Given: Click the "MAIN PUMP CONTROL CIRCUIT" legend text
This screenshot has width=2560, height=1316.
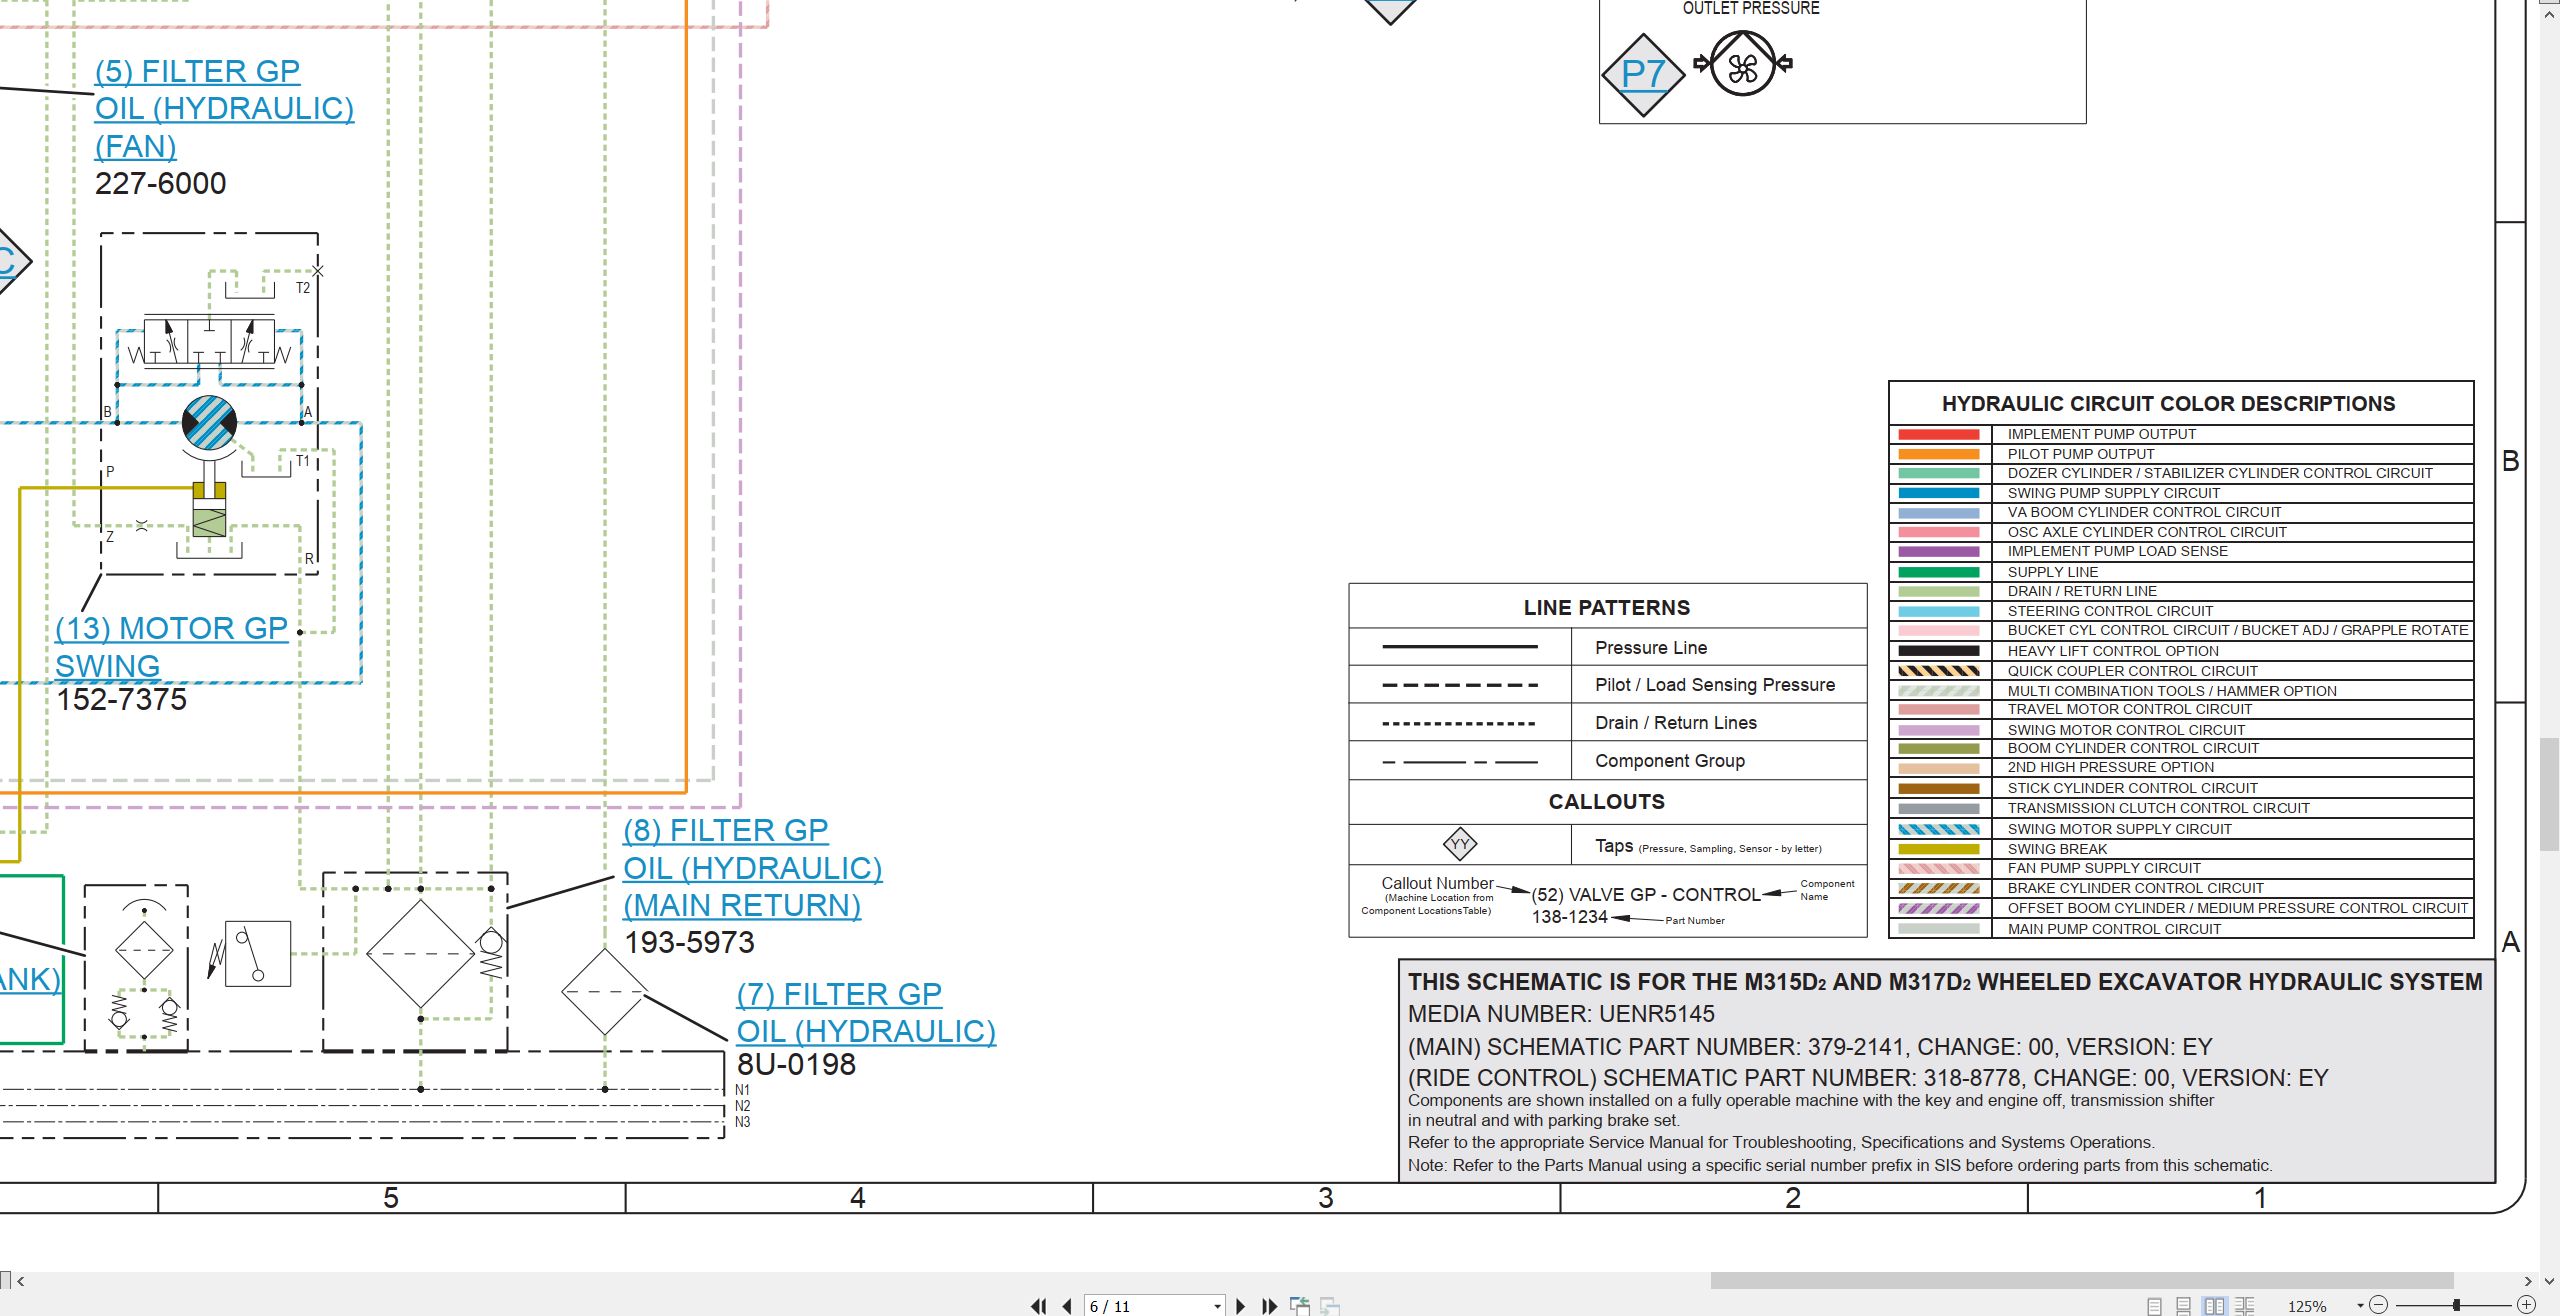Looking at the screenshot, I should (2113, 929).
